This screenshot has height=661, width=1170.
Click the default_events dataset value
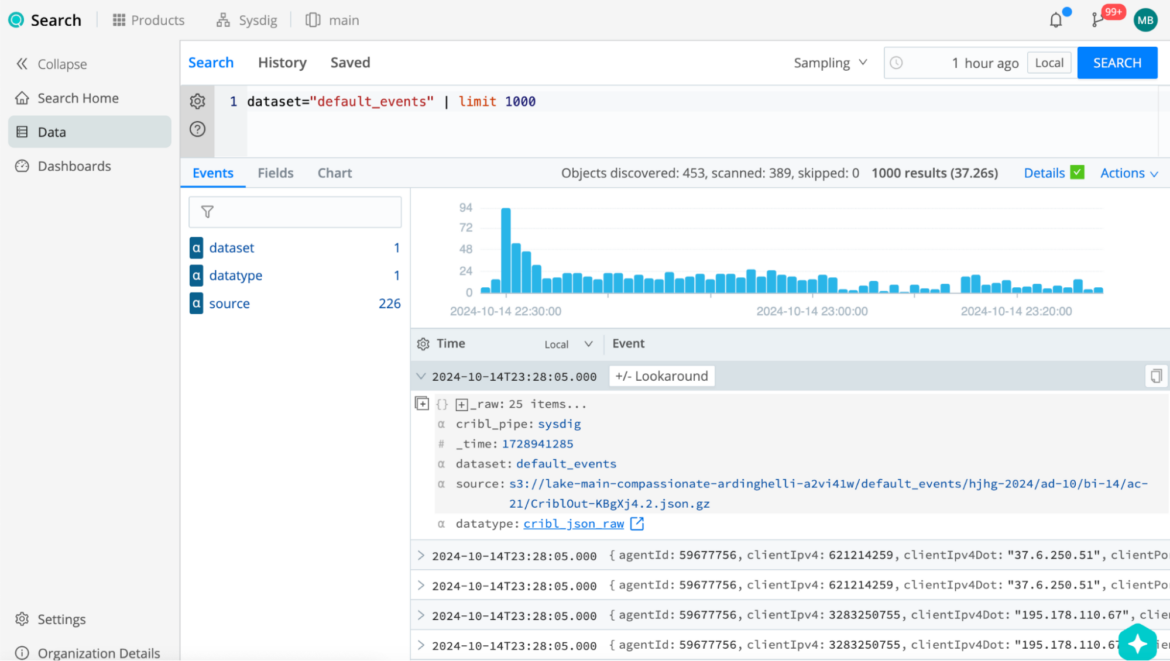566,464
